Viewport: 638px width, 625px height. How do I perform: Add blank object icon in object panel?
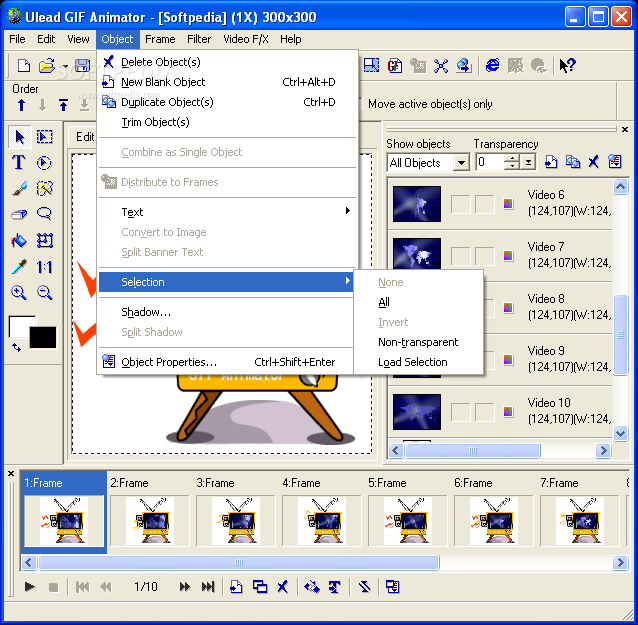pos(551,162)
